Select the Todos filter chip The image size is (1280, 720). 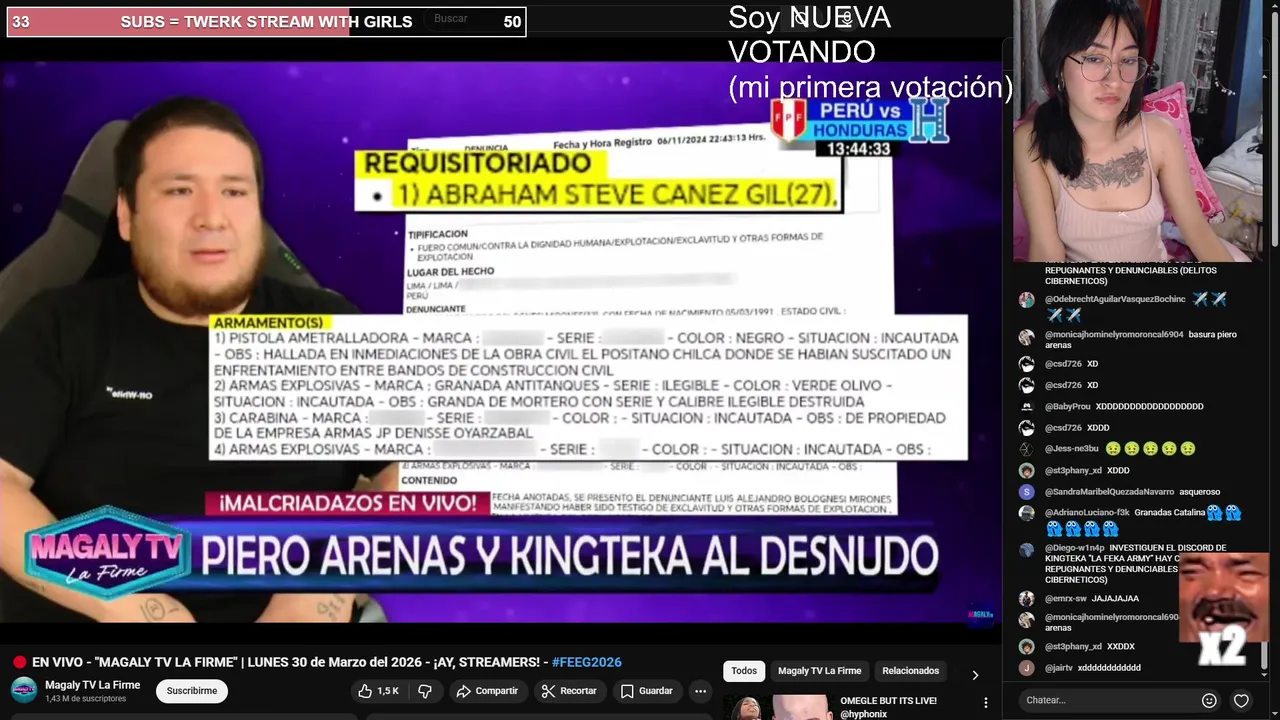(744, 671)
